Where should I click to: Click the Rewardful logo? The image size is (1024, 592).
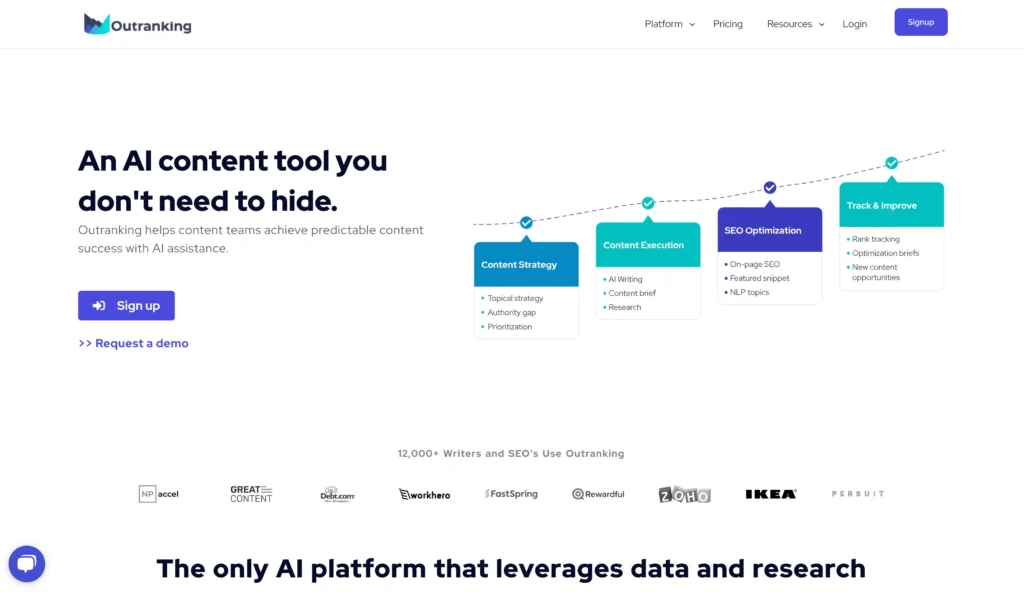[598, 494]
